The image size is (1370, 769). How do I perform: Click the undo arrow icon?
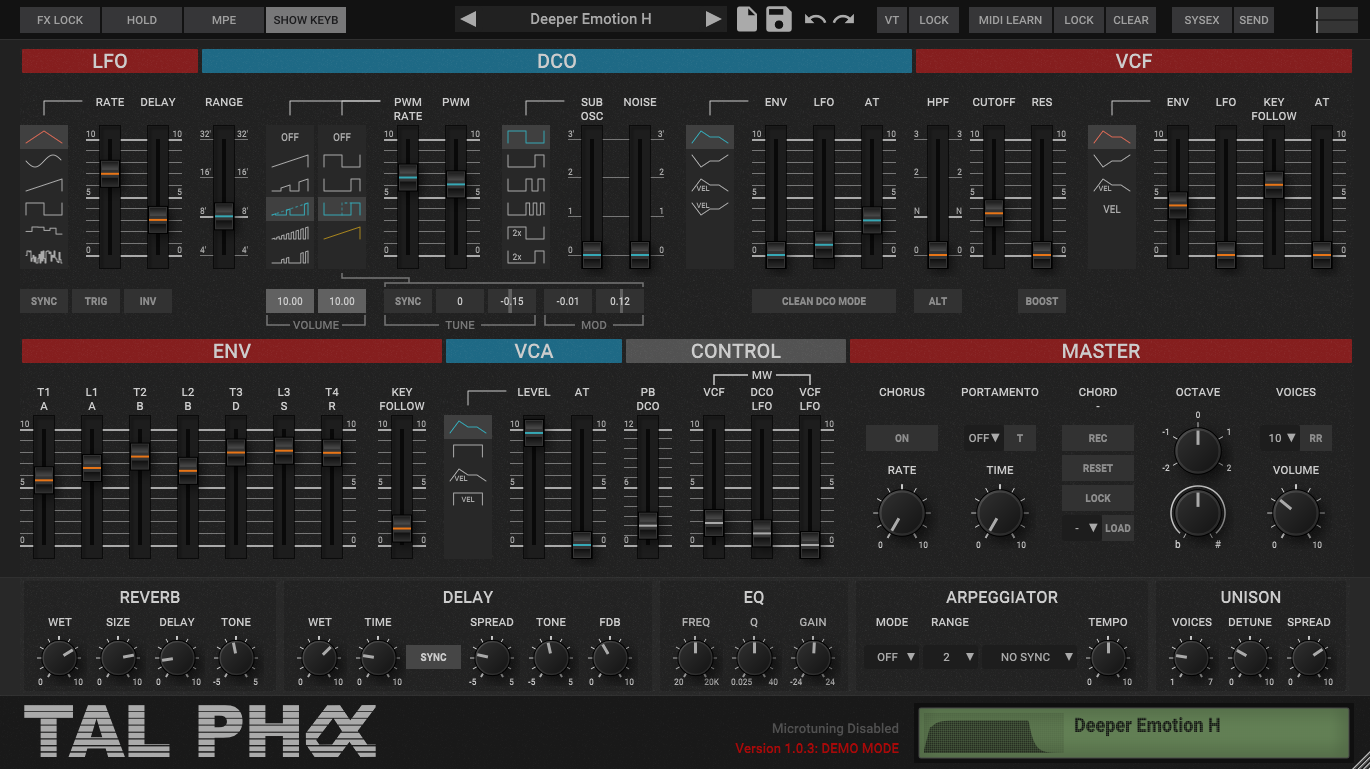[x=815, y=19]
